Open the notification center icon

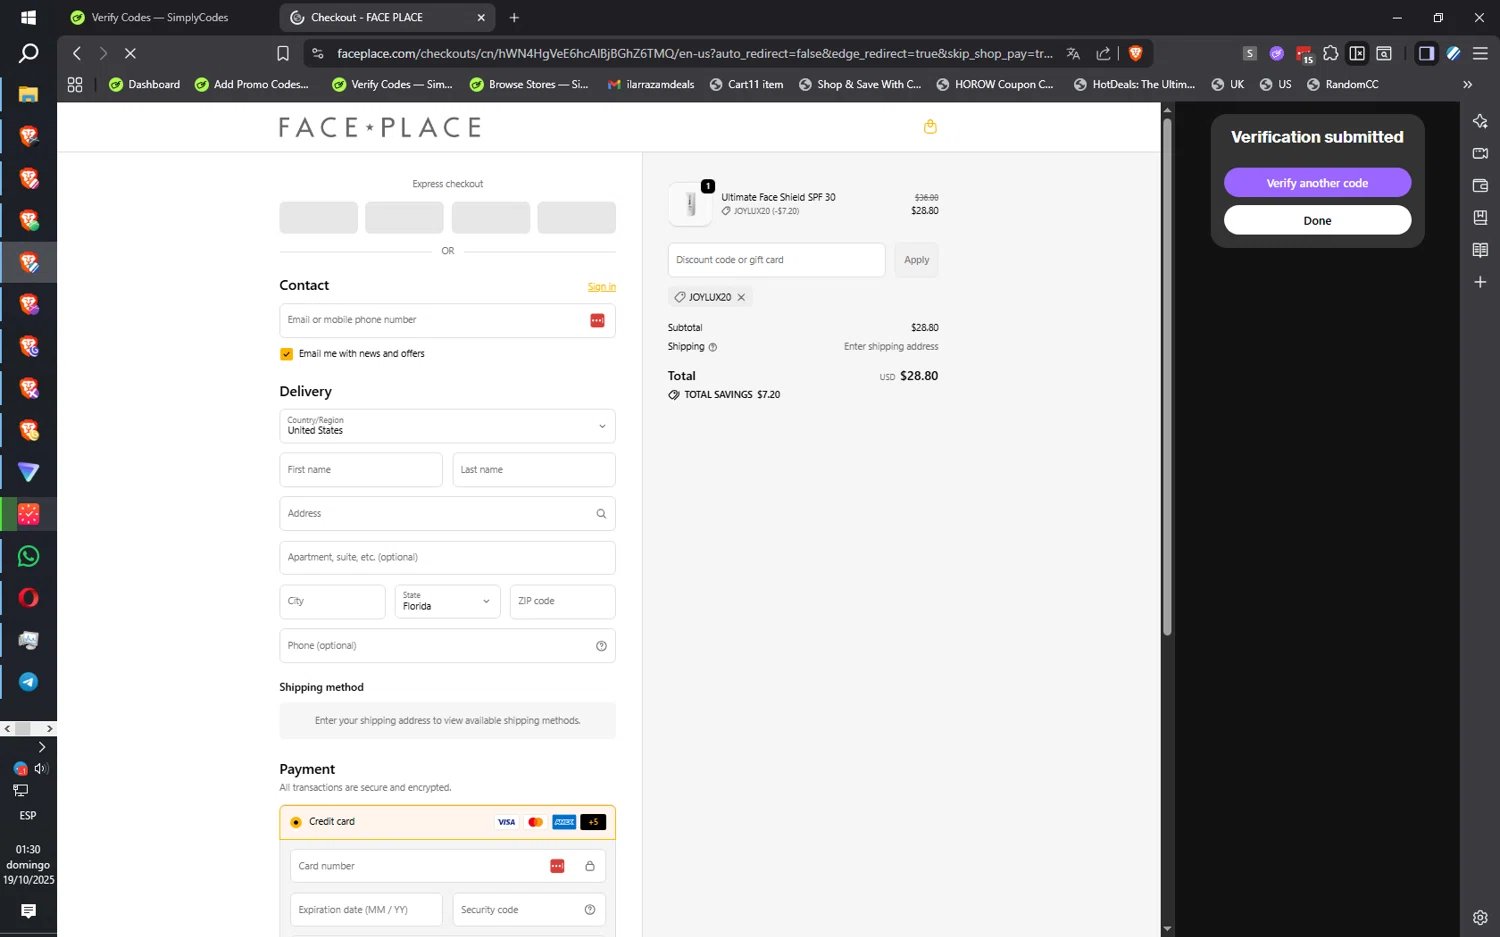pyautogui.click(x=28, y=911)
